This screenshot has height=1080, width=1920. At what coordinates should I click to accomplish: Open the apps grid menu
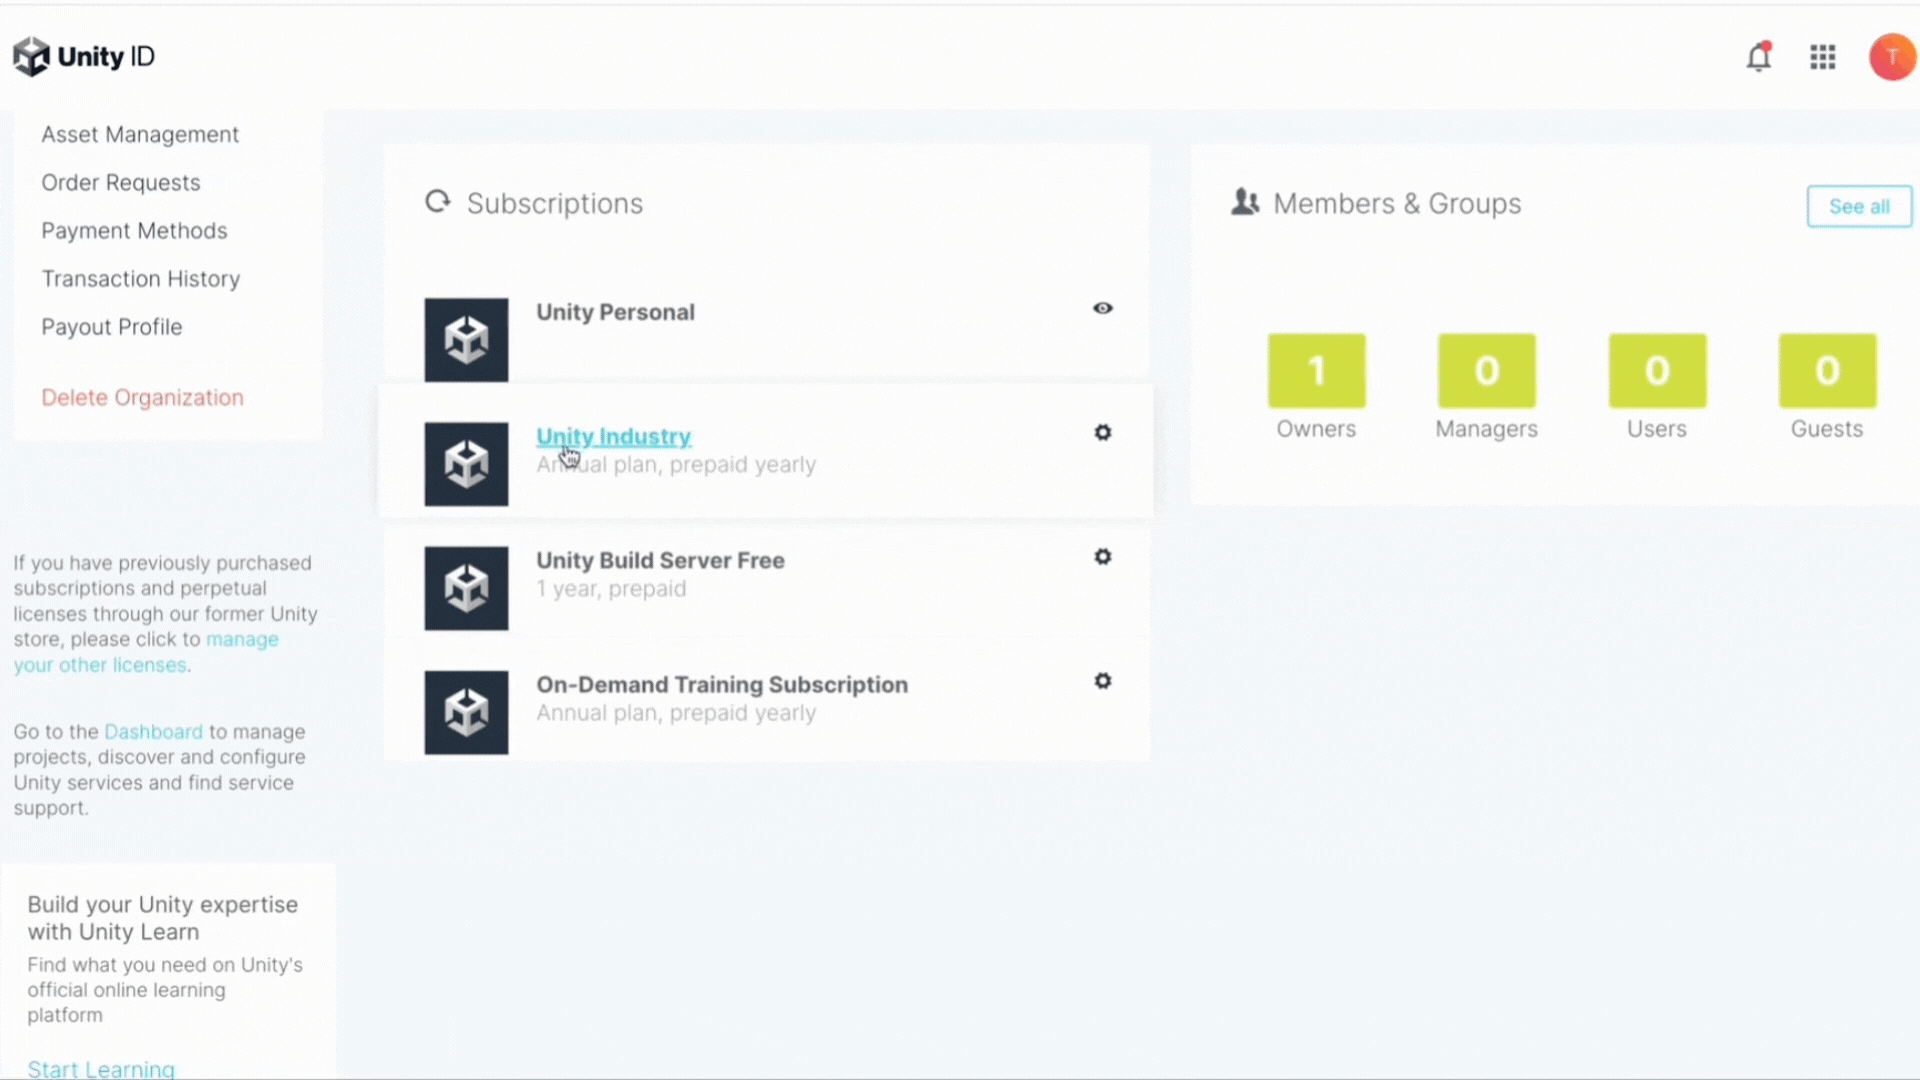[x=1823, y=57]
